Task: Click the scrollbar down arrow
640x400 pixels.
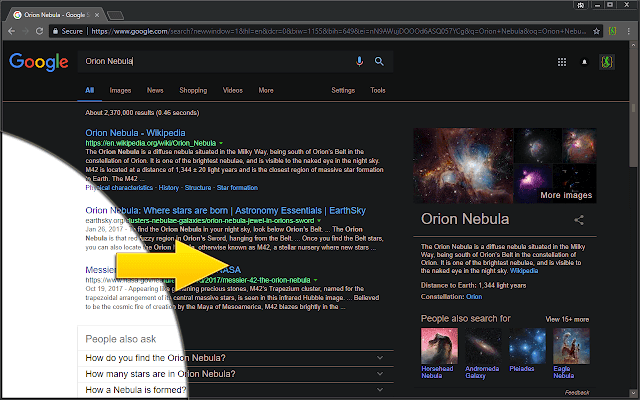Action: (633, 393)
